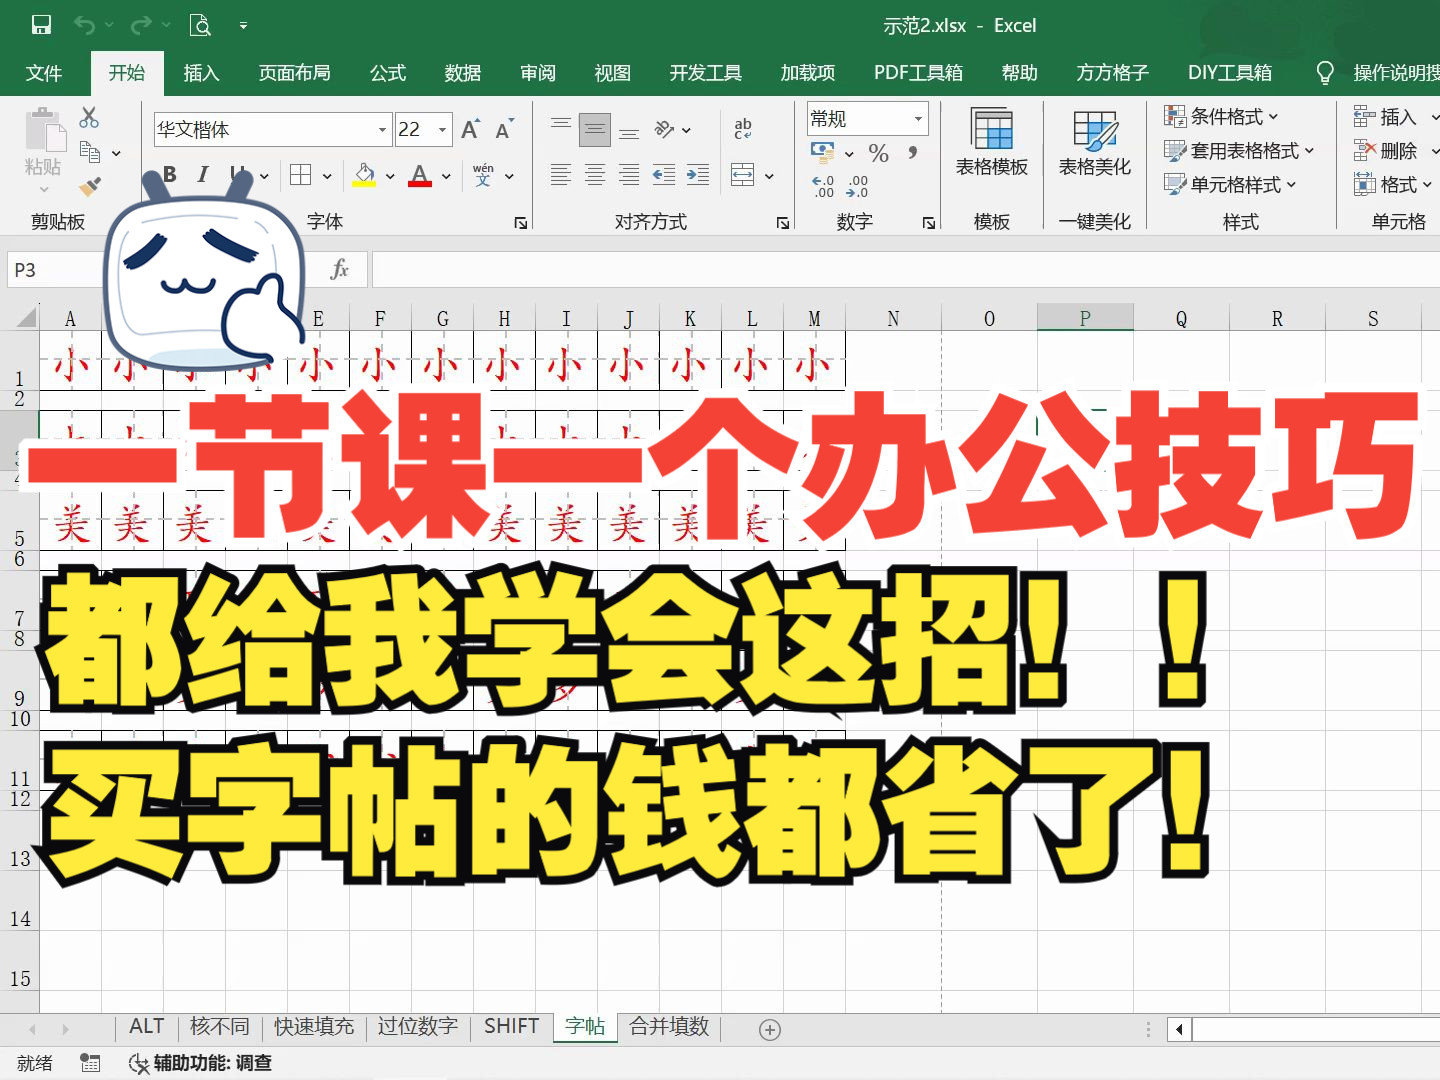Switch to the 字帖 sheet tab
The height and width of the screenshot is (1080, 1440).
(585, 1025)
